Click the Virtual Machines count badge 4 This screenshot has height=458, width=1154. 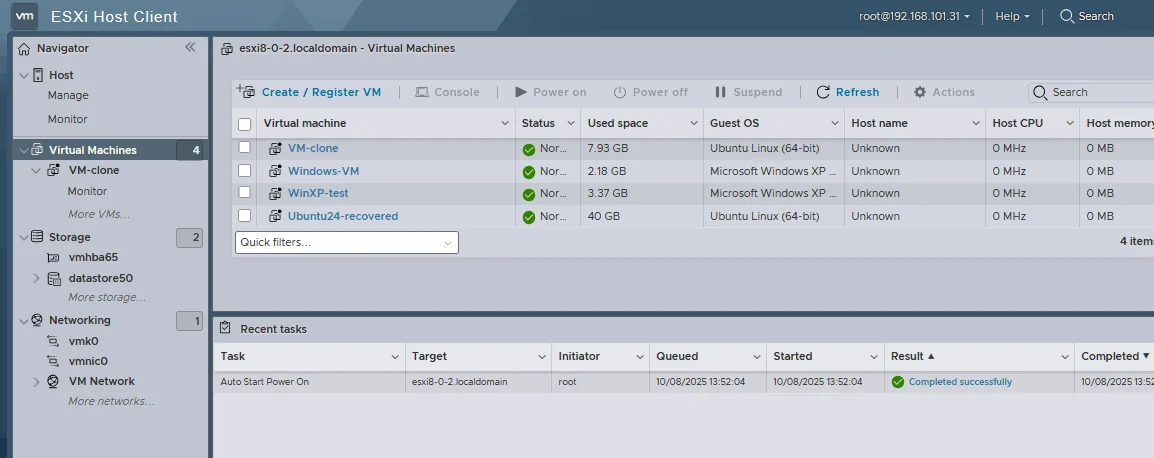click(x=190, y=150)
